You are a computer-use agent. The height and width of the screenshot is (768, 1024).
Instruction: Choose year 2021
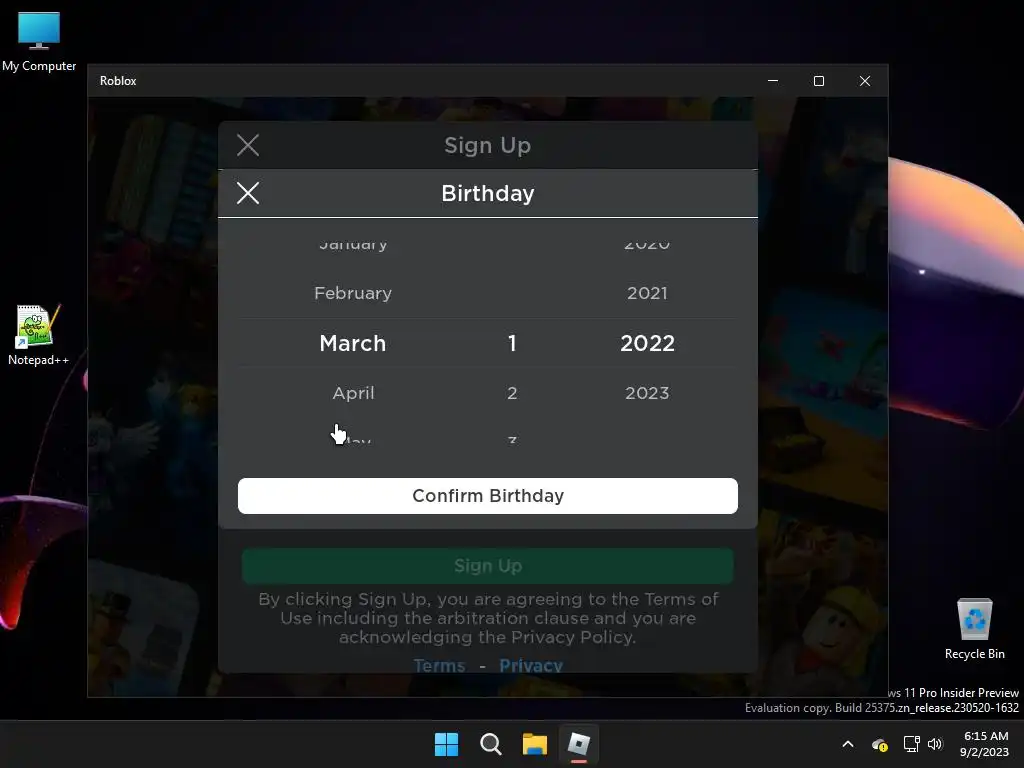(x=647, y=293)
